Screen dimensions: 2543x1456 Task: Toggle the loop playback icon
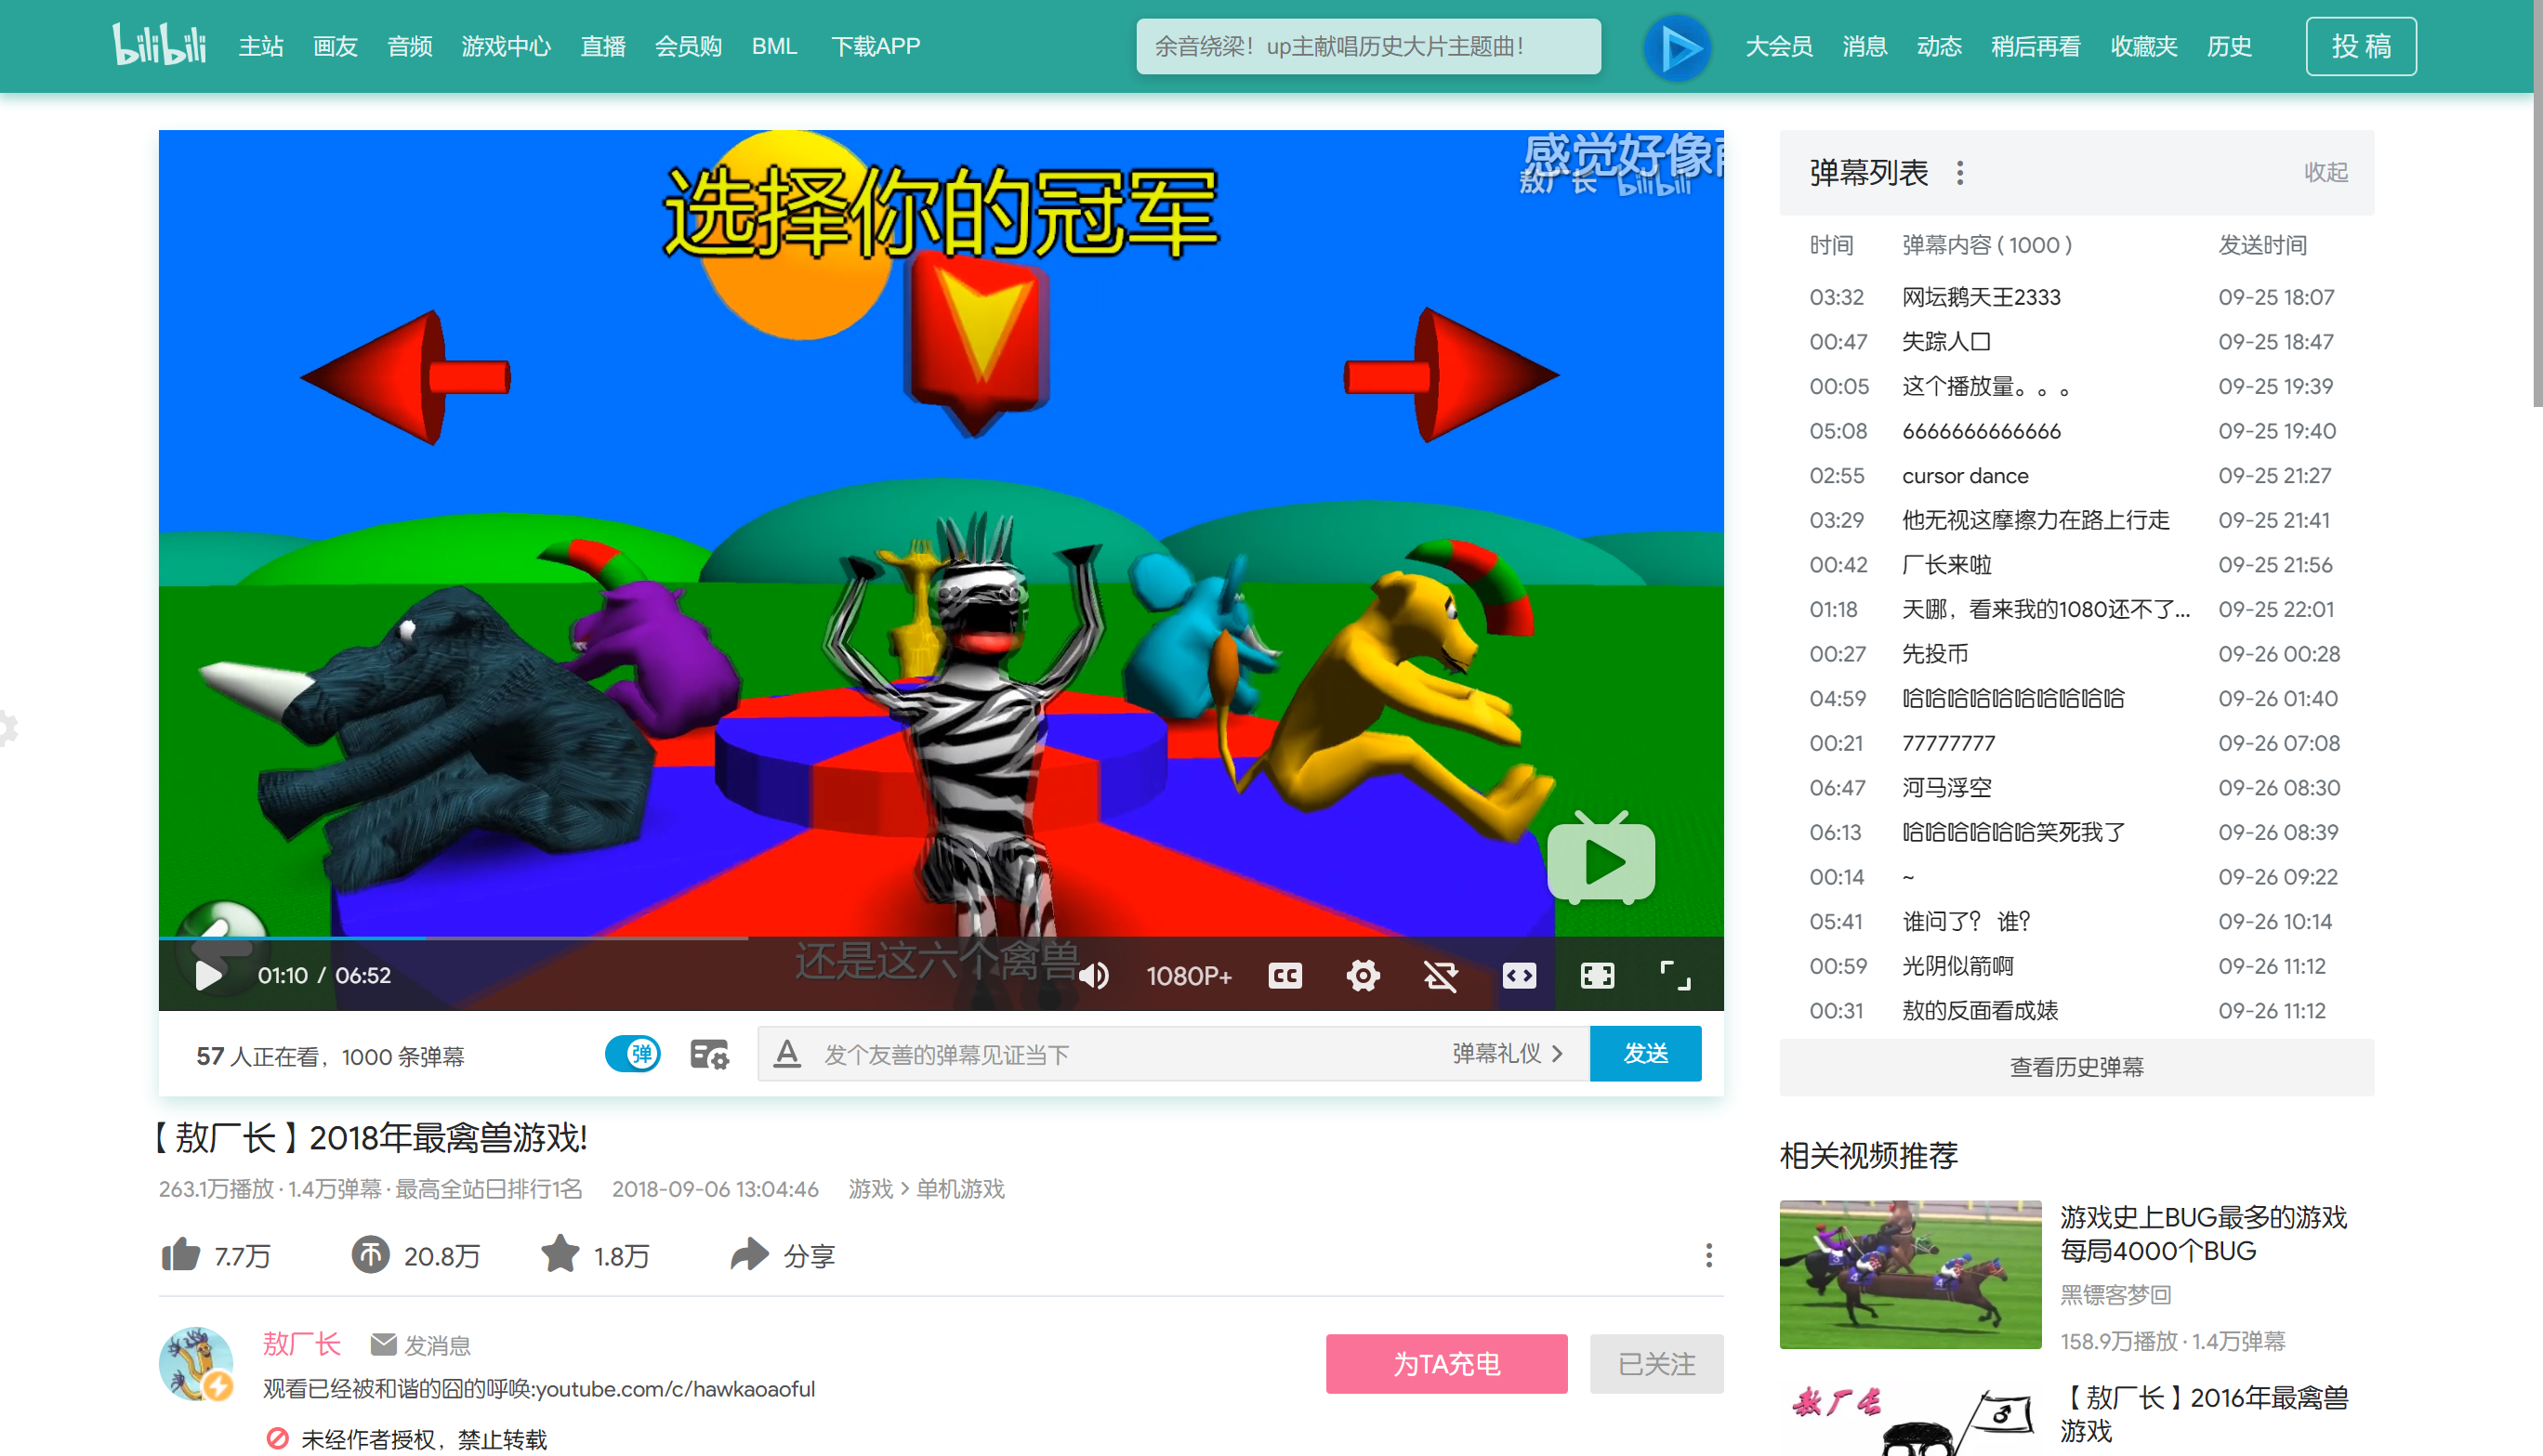coord(1440,975)
